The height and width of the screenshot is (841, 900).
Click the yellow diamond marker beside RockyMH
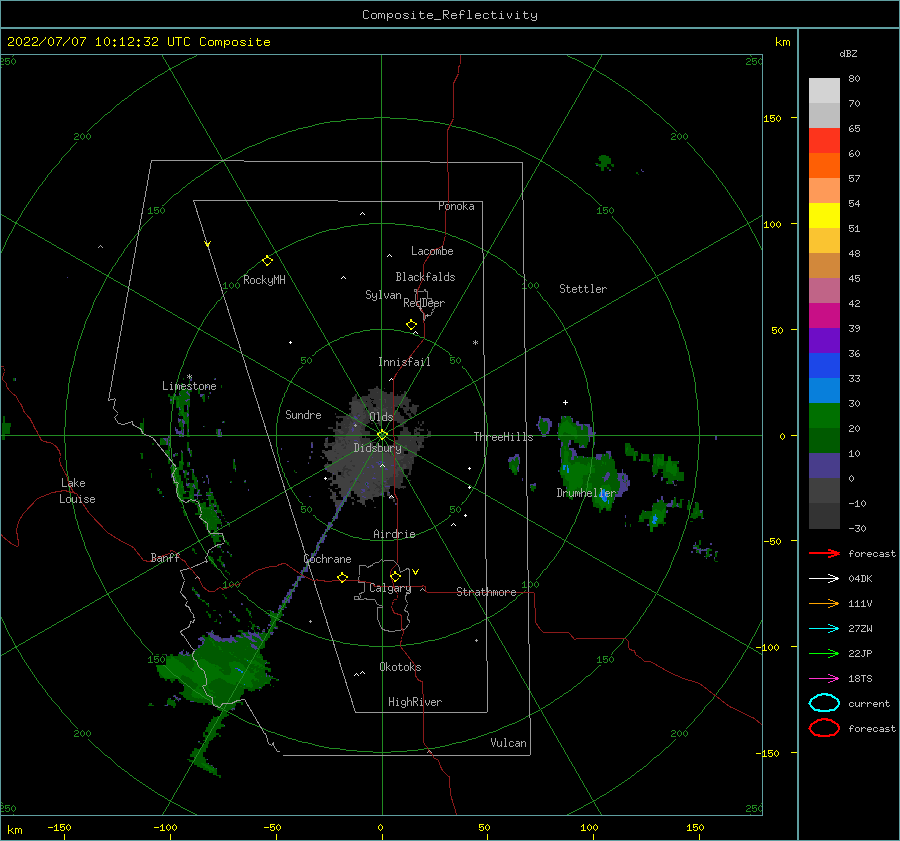tap(267, 261)
